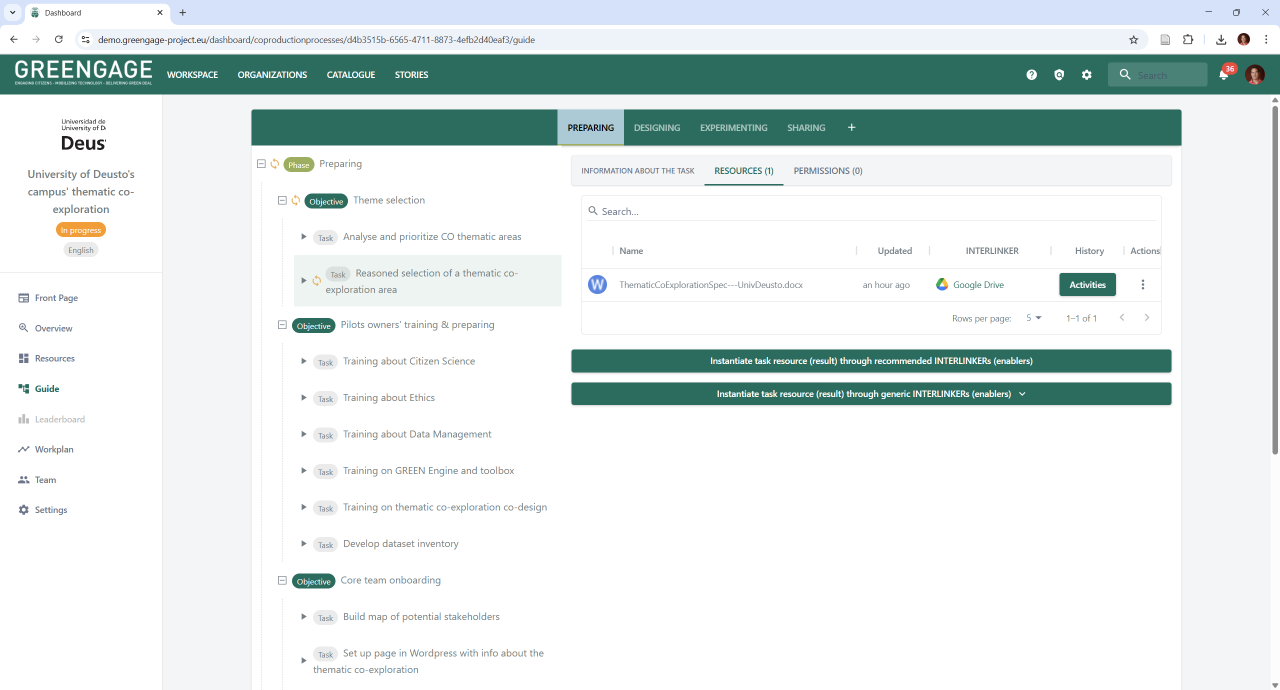Click the English language chip

81,250
